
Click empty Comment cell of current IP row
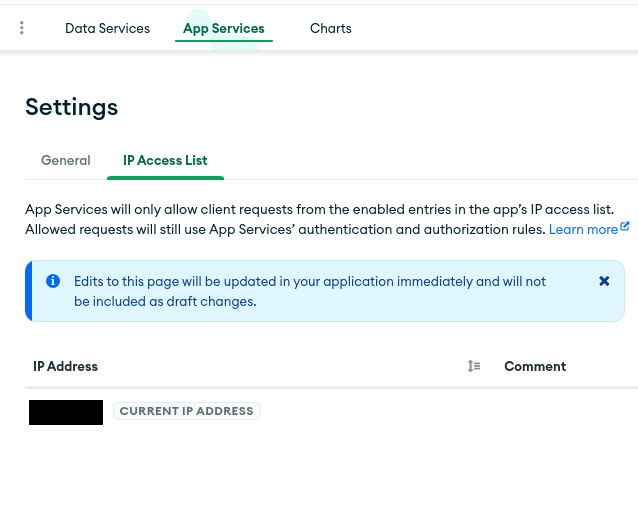pyautogui.click(x=560, y=412)
